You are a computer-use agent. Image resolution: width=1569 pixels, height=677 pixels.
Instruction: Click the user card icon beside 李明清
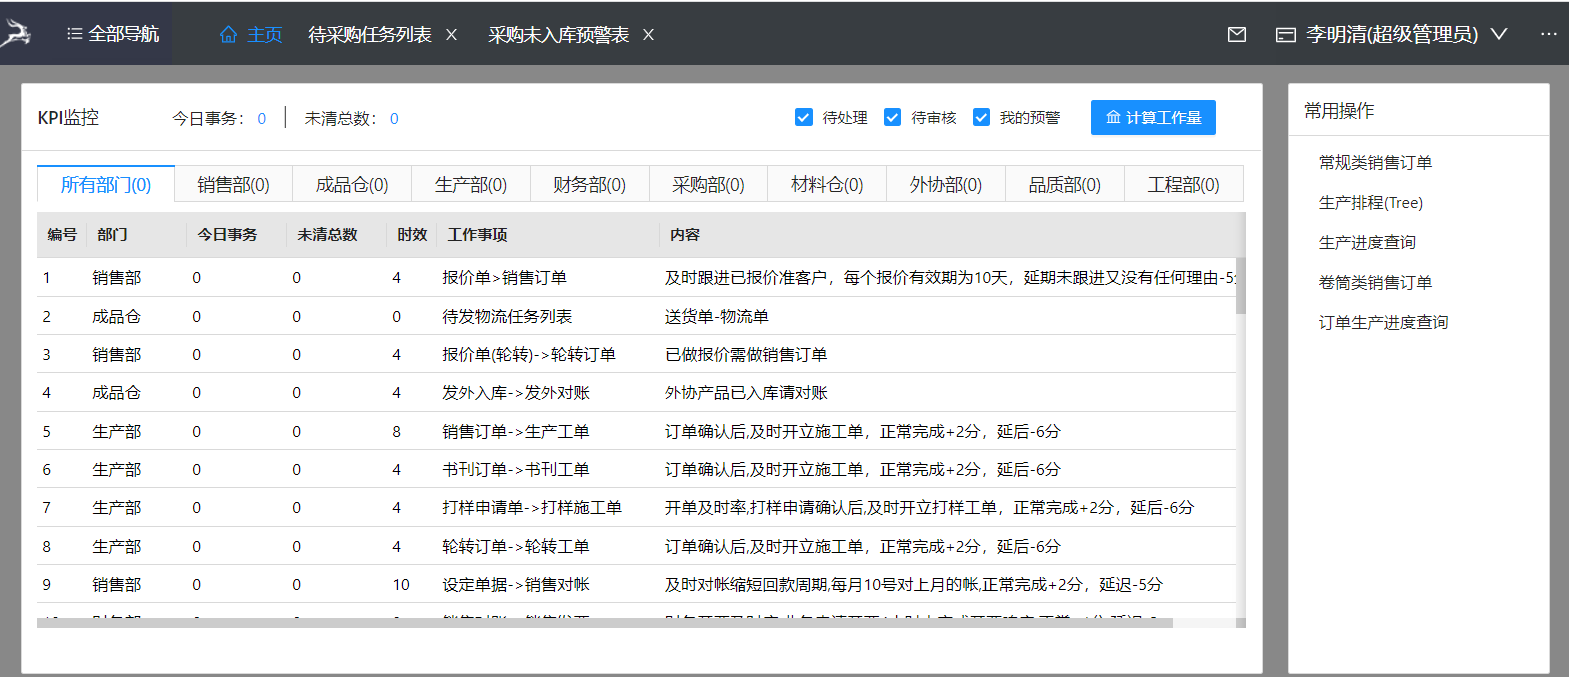point(1285,35)
